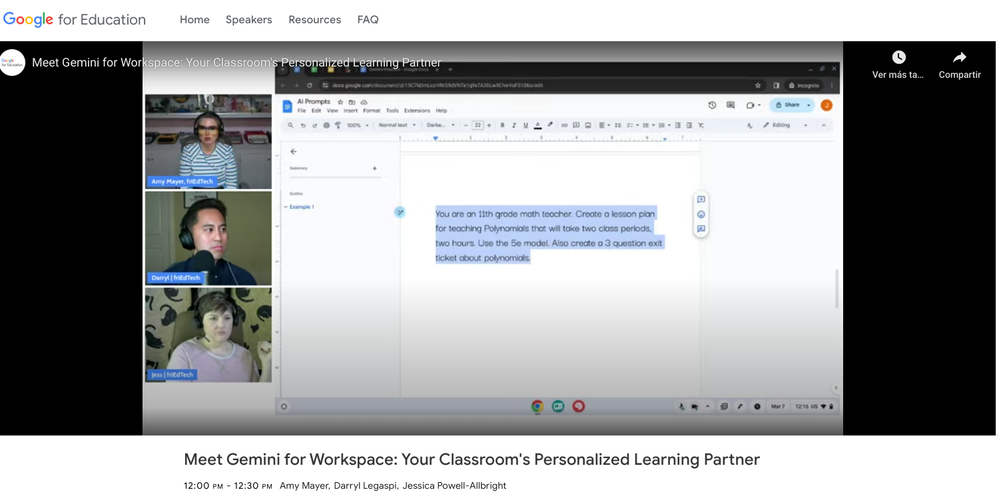Click the Ver más tarde clock icon

tap(898, 57)
